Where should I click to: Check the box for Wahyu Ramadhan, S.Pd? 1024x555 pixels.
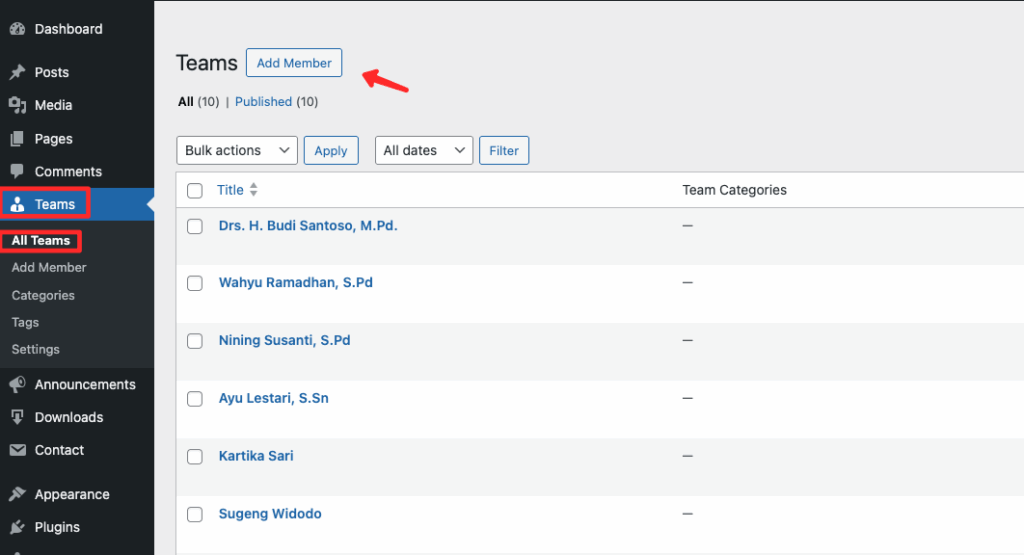[195, 283]
